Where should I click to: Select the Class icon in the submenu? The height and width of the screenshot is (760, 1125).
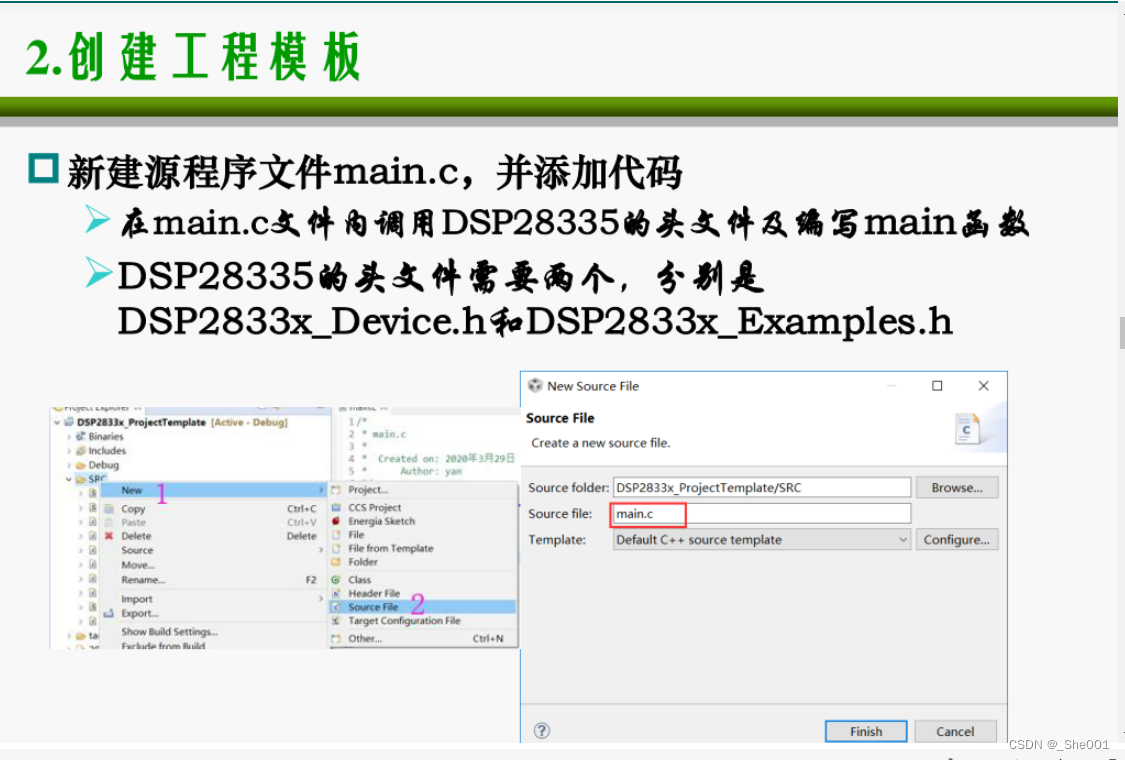pyautogui.click(x=335, y=580)
